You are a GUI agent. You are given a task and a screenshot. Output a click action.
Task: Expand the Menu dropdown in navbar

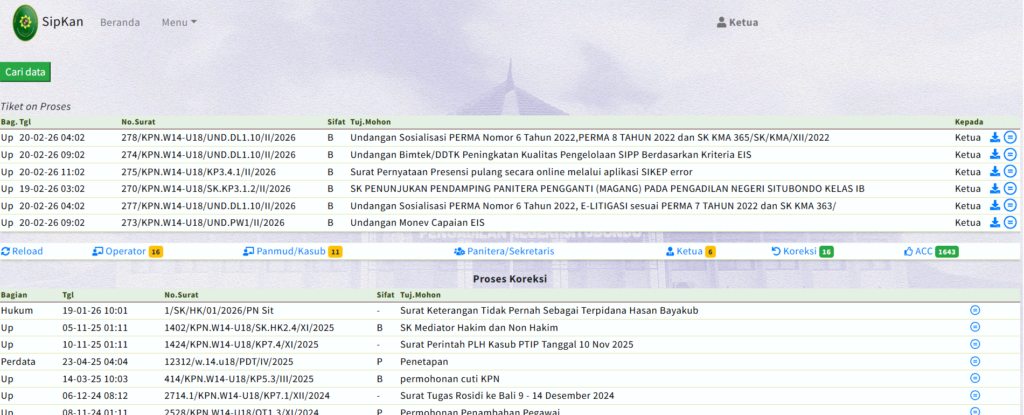(x=179, y=22)
